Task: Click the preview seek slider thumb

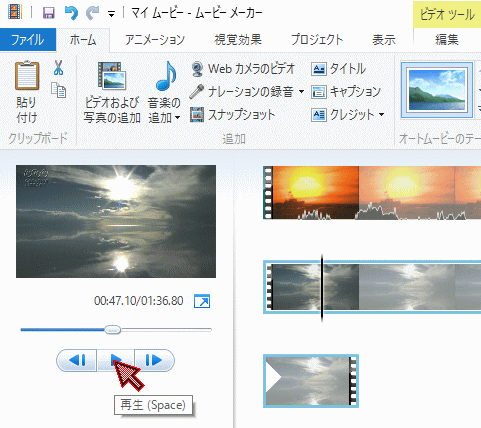Action: (113, 330)
